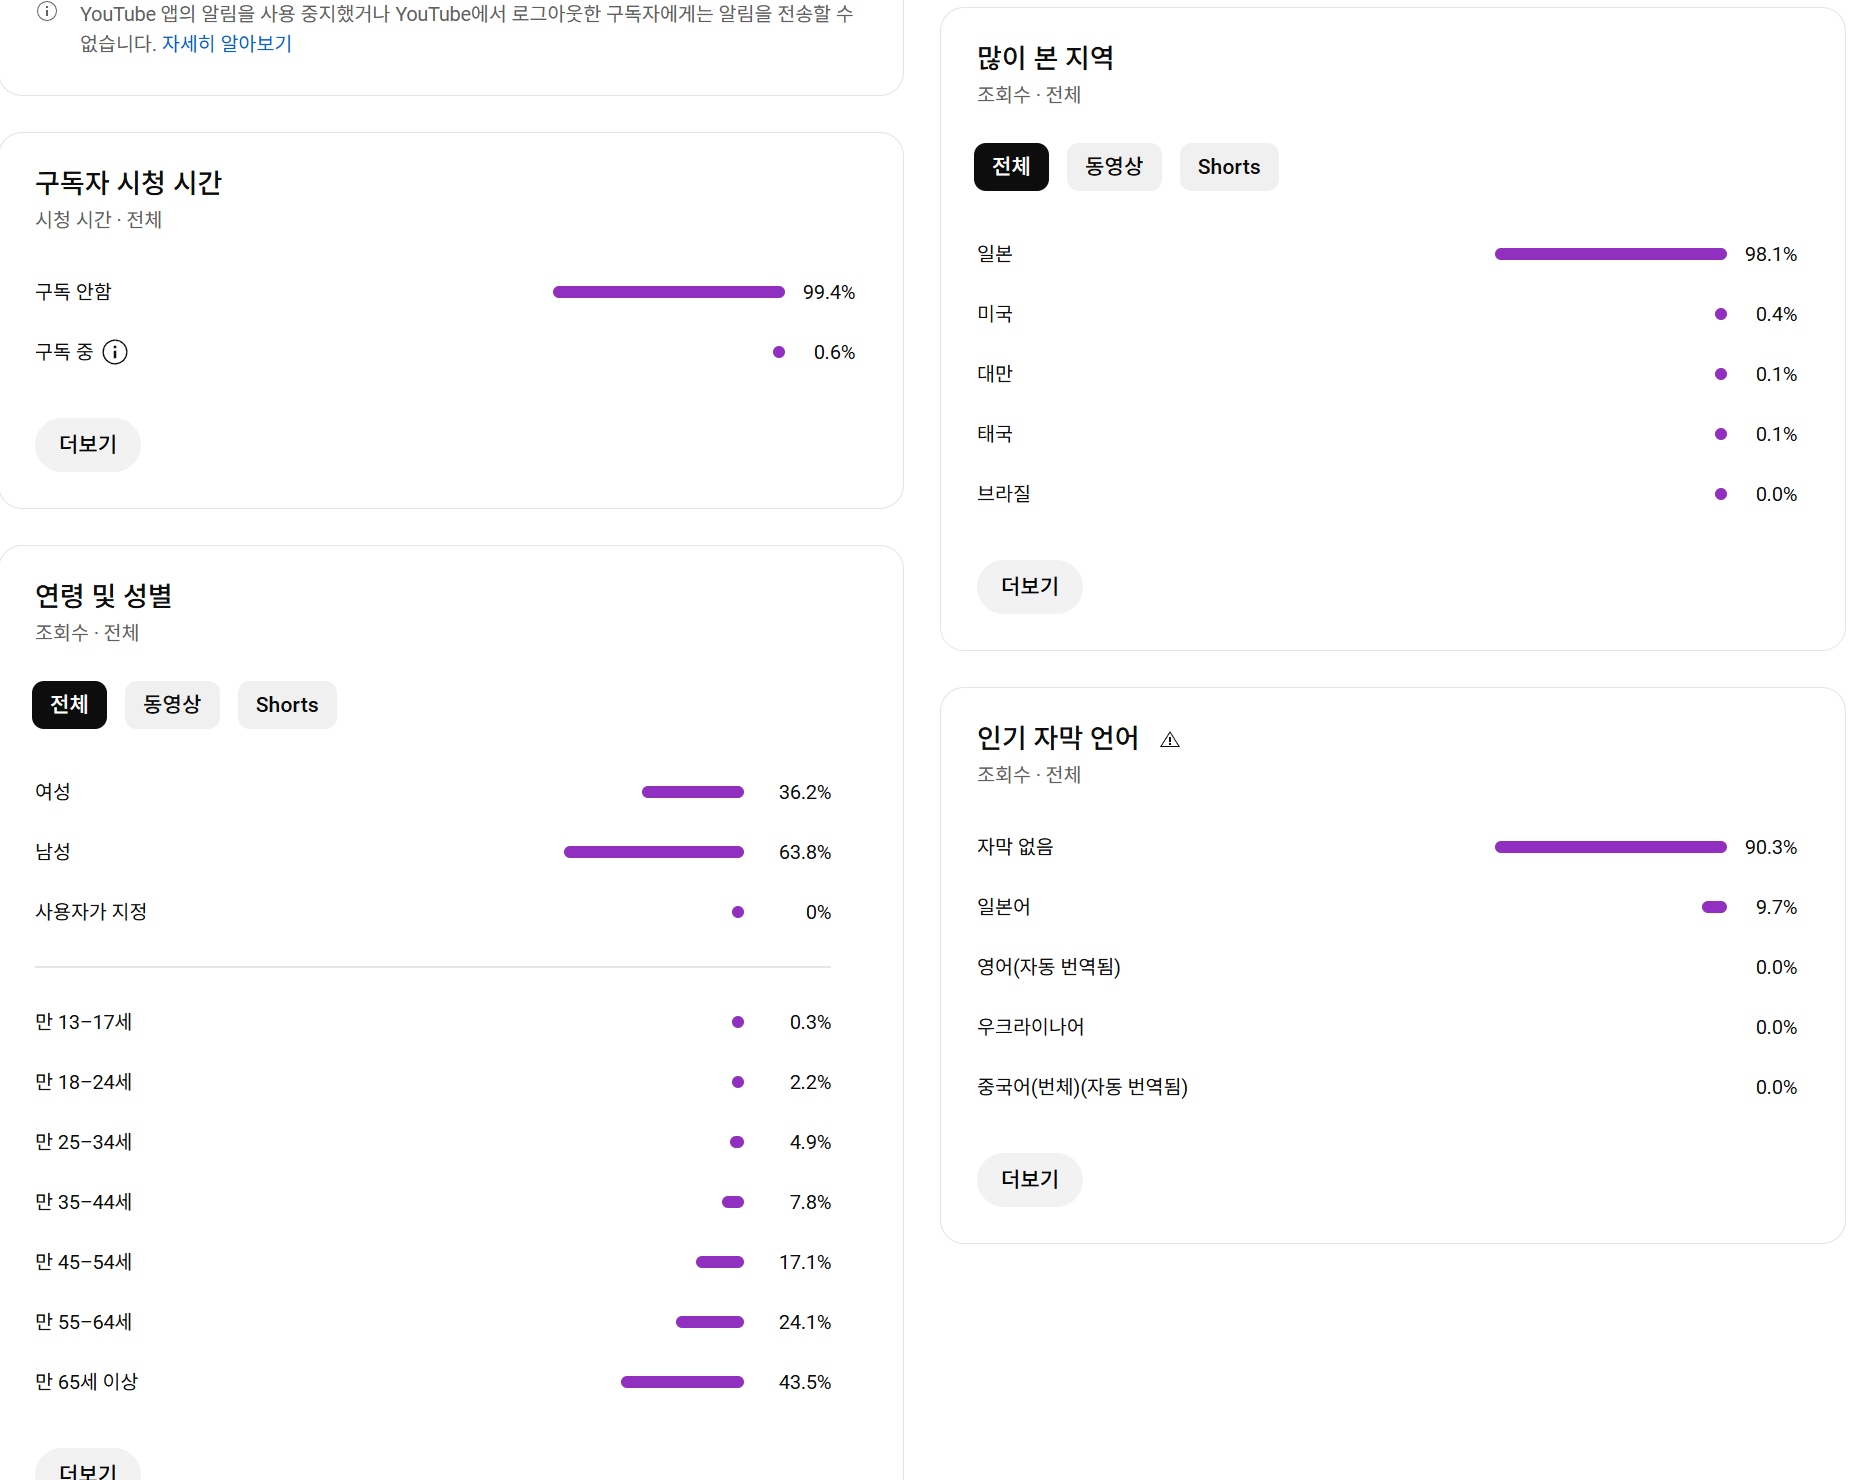Click the 남성 63.8% bar

654,852
